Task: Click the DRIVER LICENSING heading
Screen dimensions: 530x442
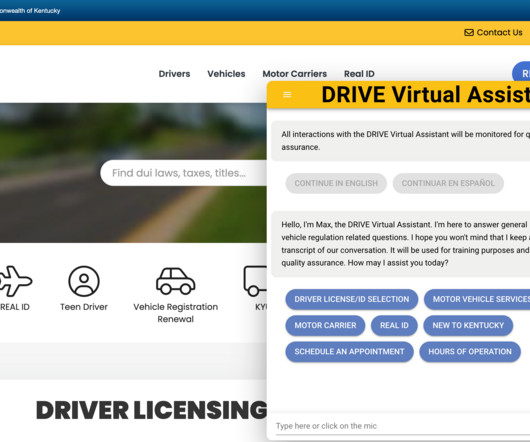Action: [151, 410]
